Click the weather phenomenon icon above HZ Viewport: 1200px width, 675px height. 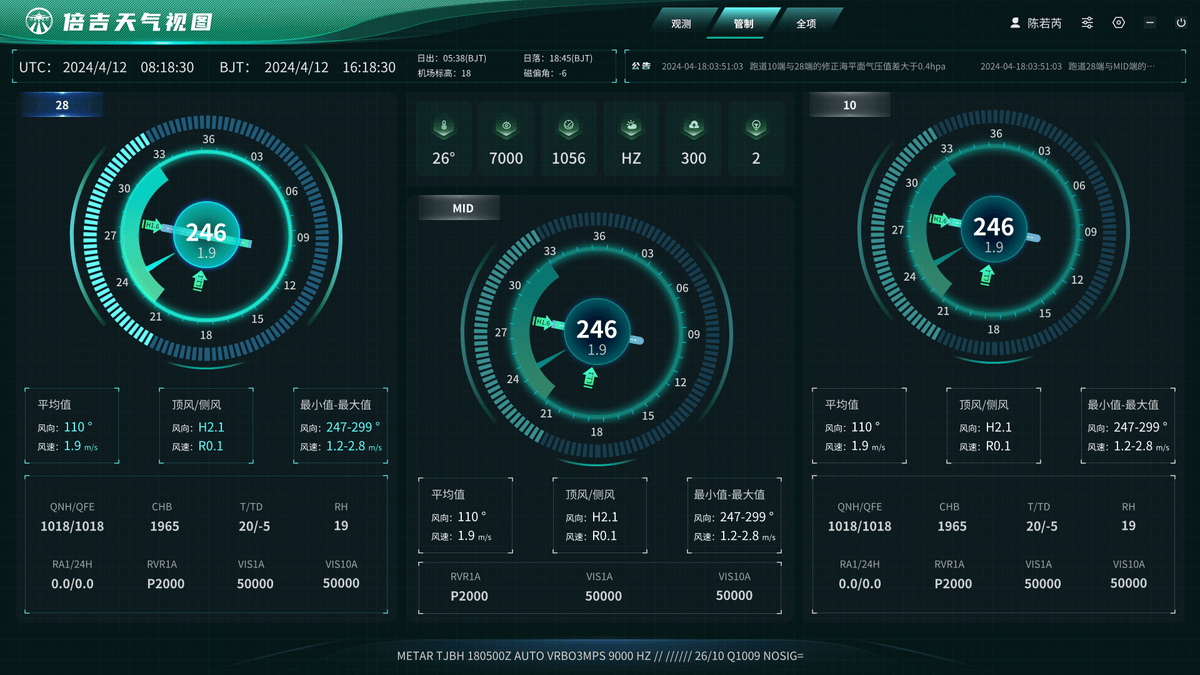pos(631,128)
